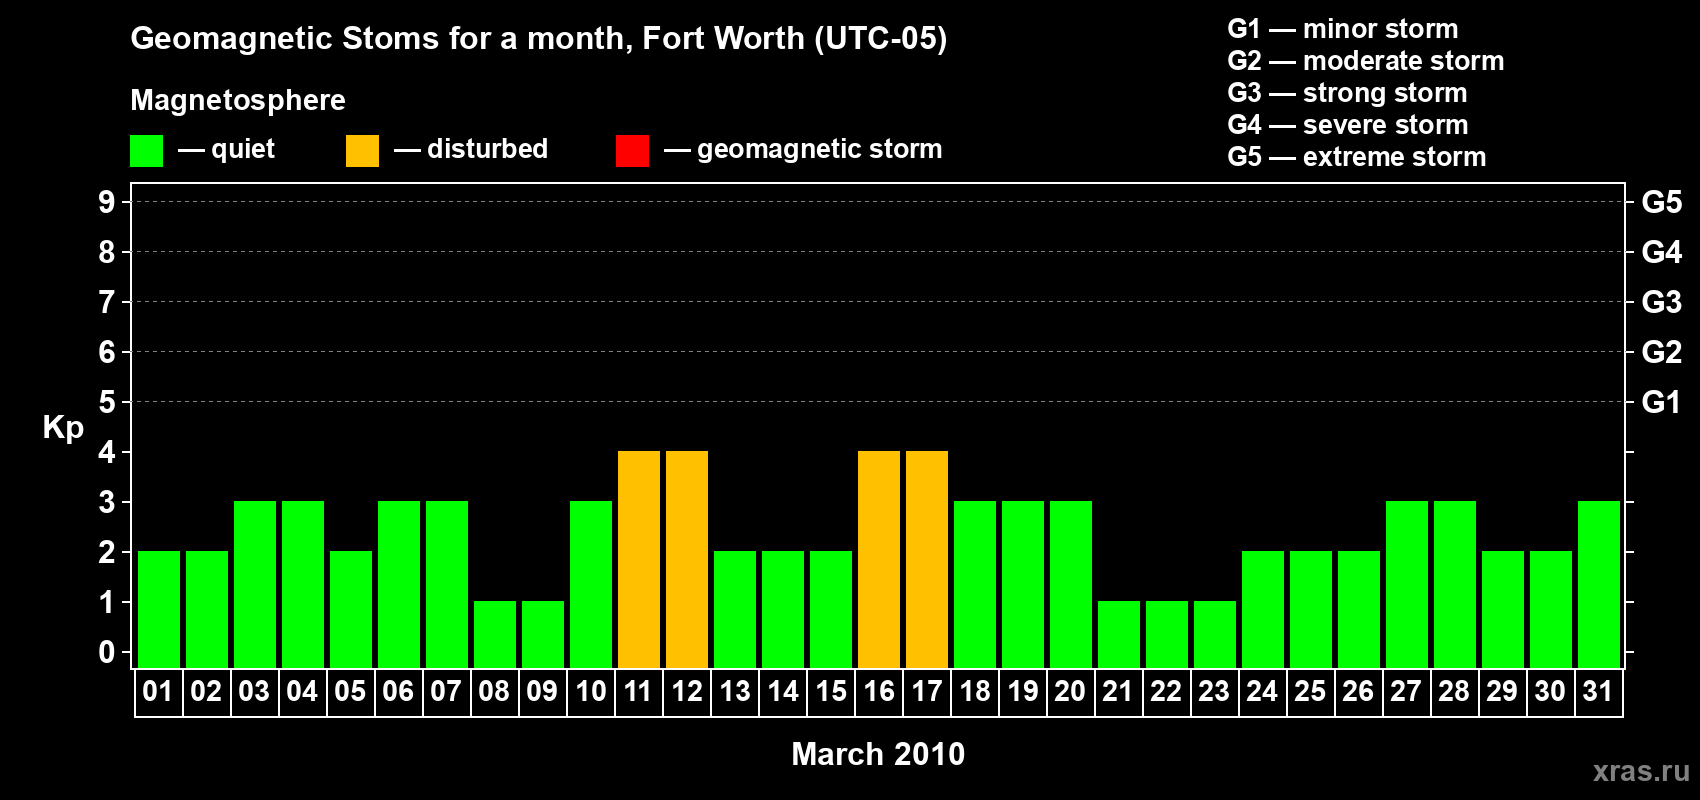The width and height of the screenshot is (1700, 800).
Task: Click the short green bar for March 22
Action: point(1167,634)
